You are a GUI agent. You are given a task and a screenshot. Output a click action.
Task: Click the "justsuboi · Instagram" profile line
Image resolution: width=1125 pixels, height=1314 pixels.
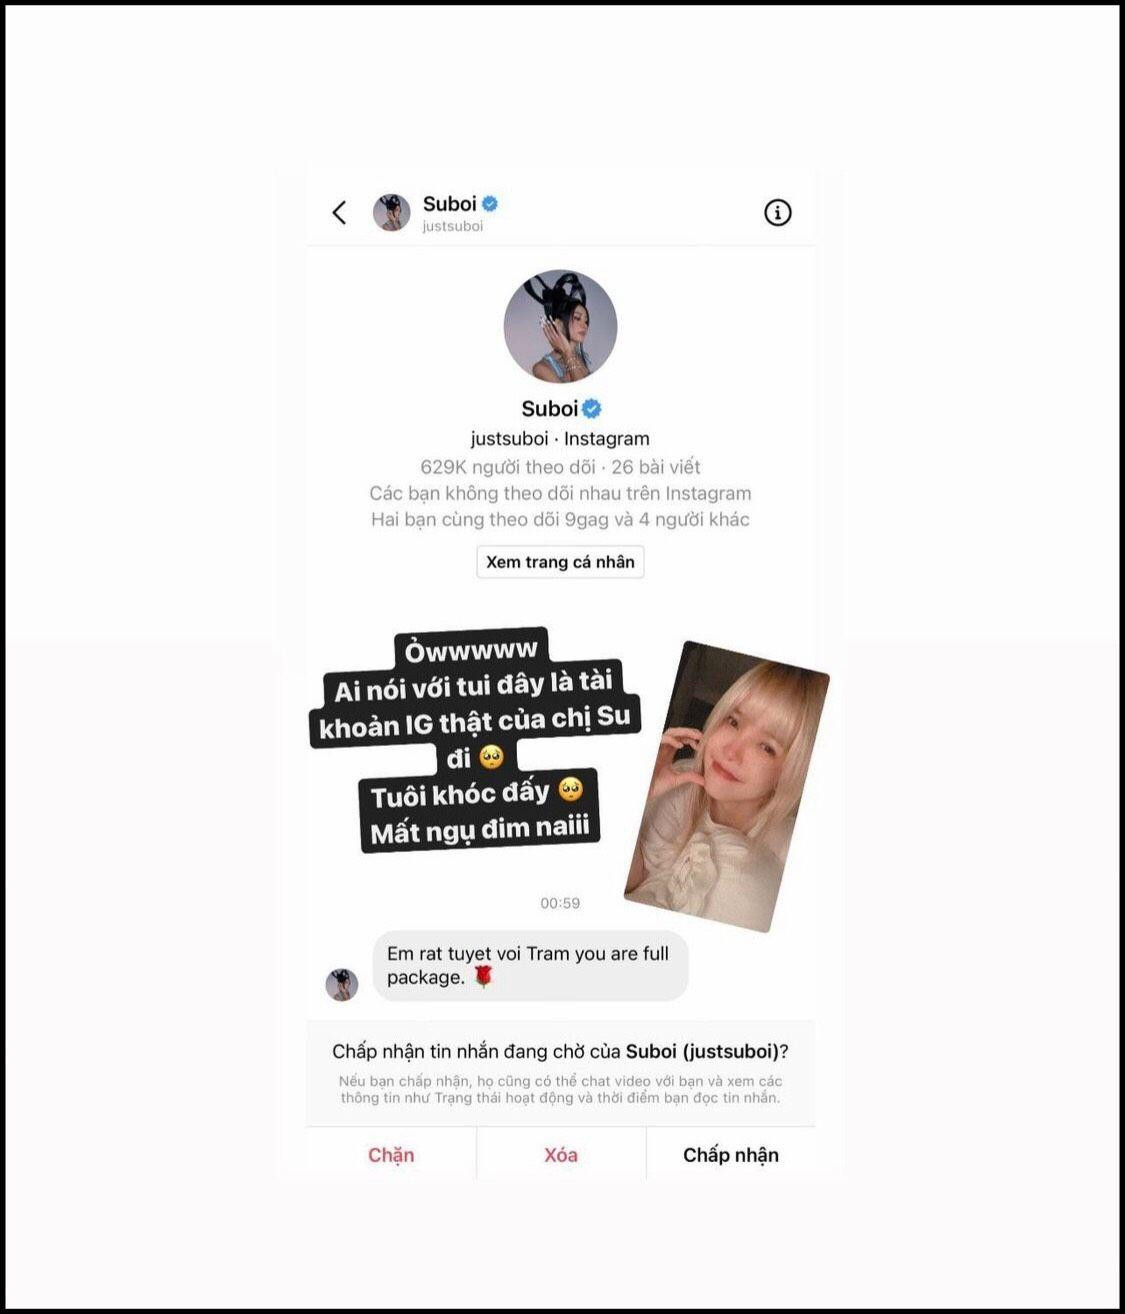560,438
